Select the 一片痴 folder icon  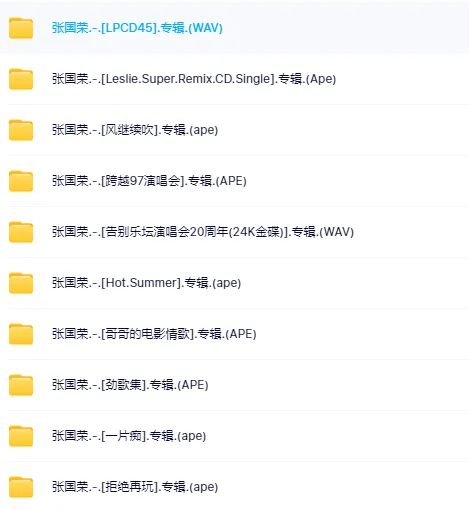click(x=21, y=436)
